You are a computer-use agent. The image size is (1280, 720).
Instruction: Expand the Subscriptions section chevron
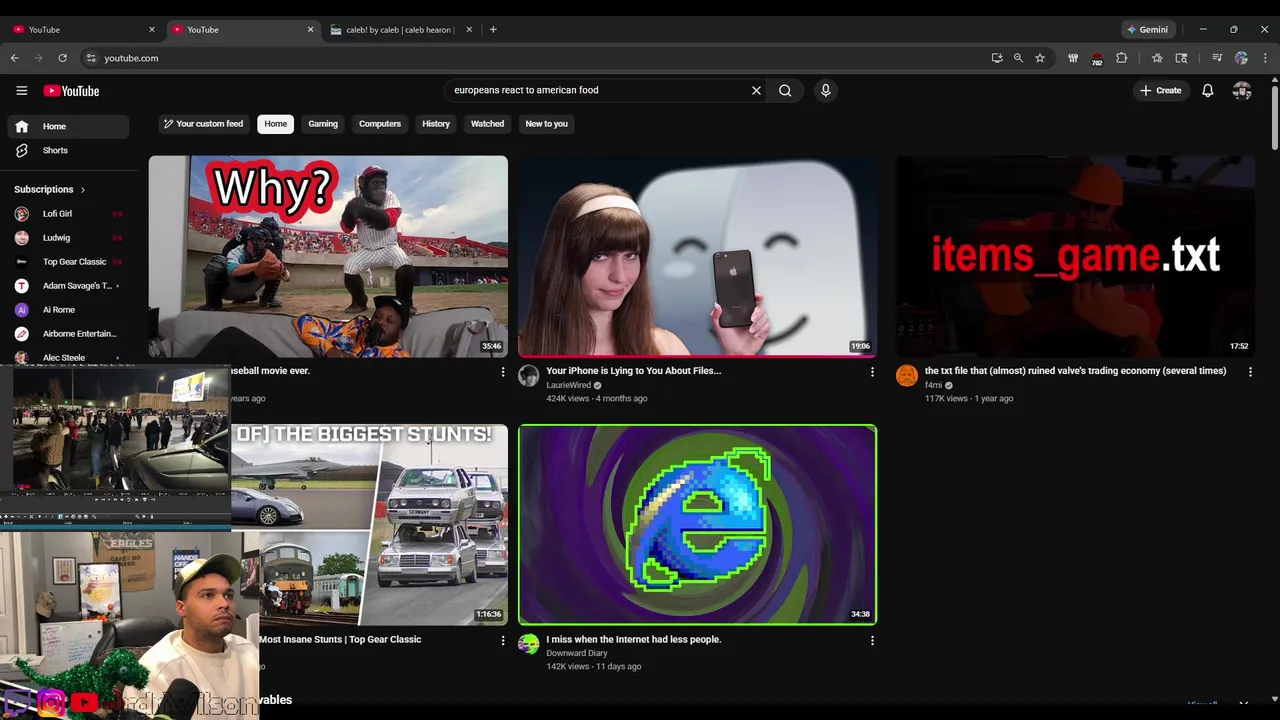click(82, 189)
